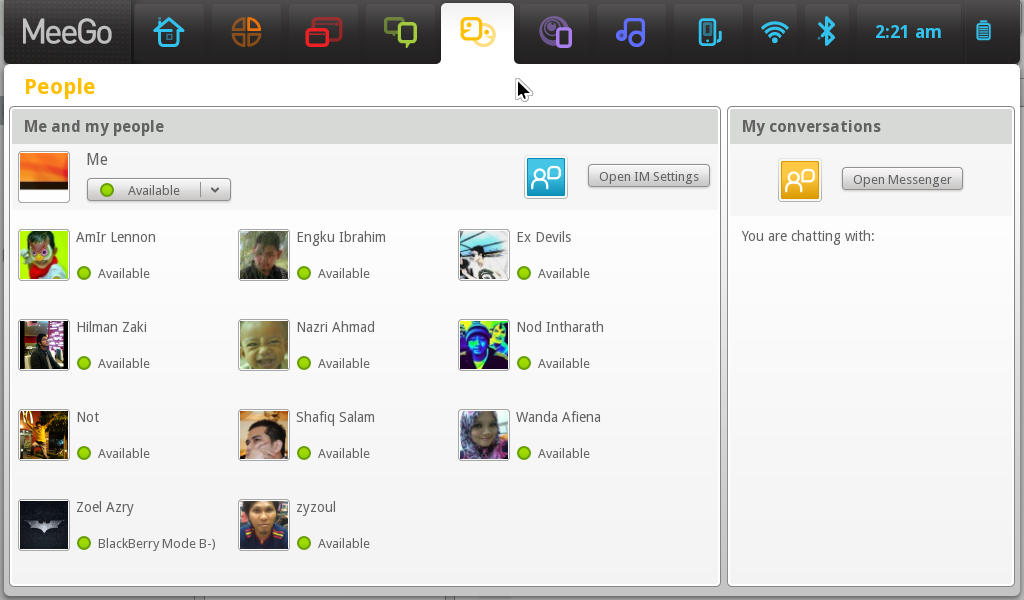Open the orange status panel icon
Viewport: 1024px width, 600px height.
pos(246,31)
